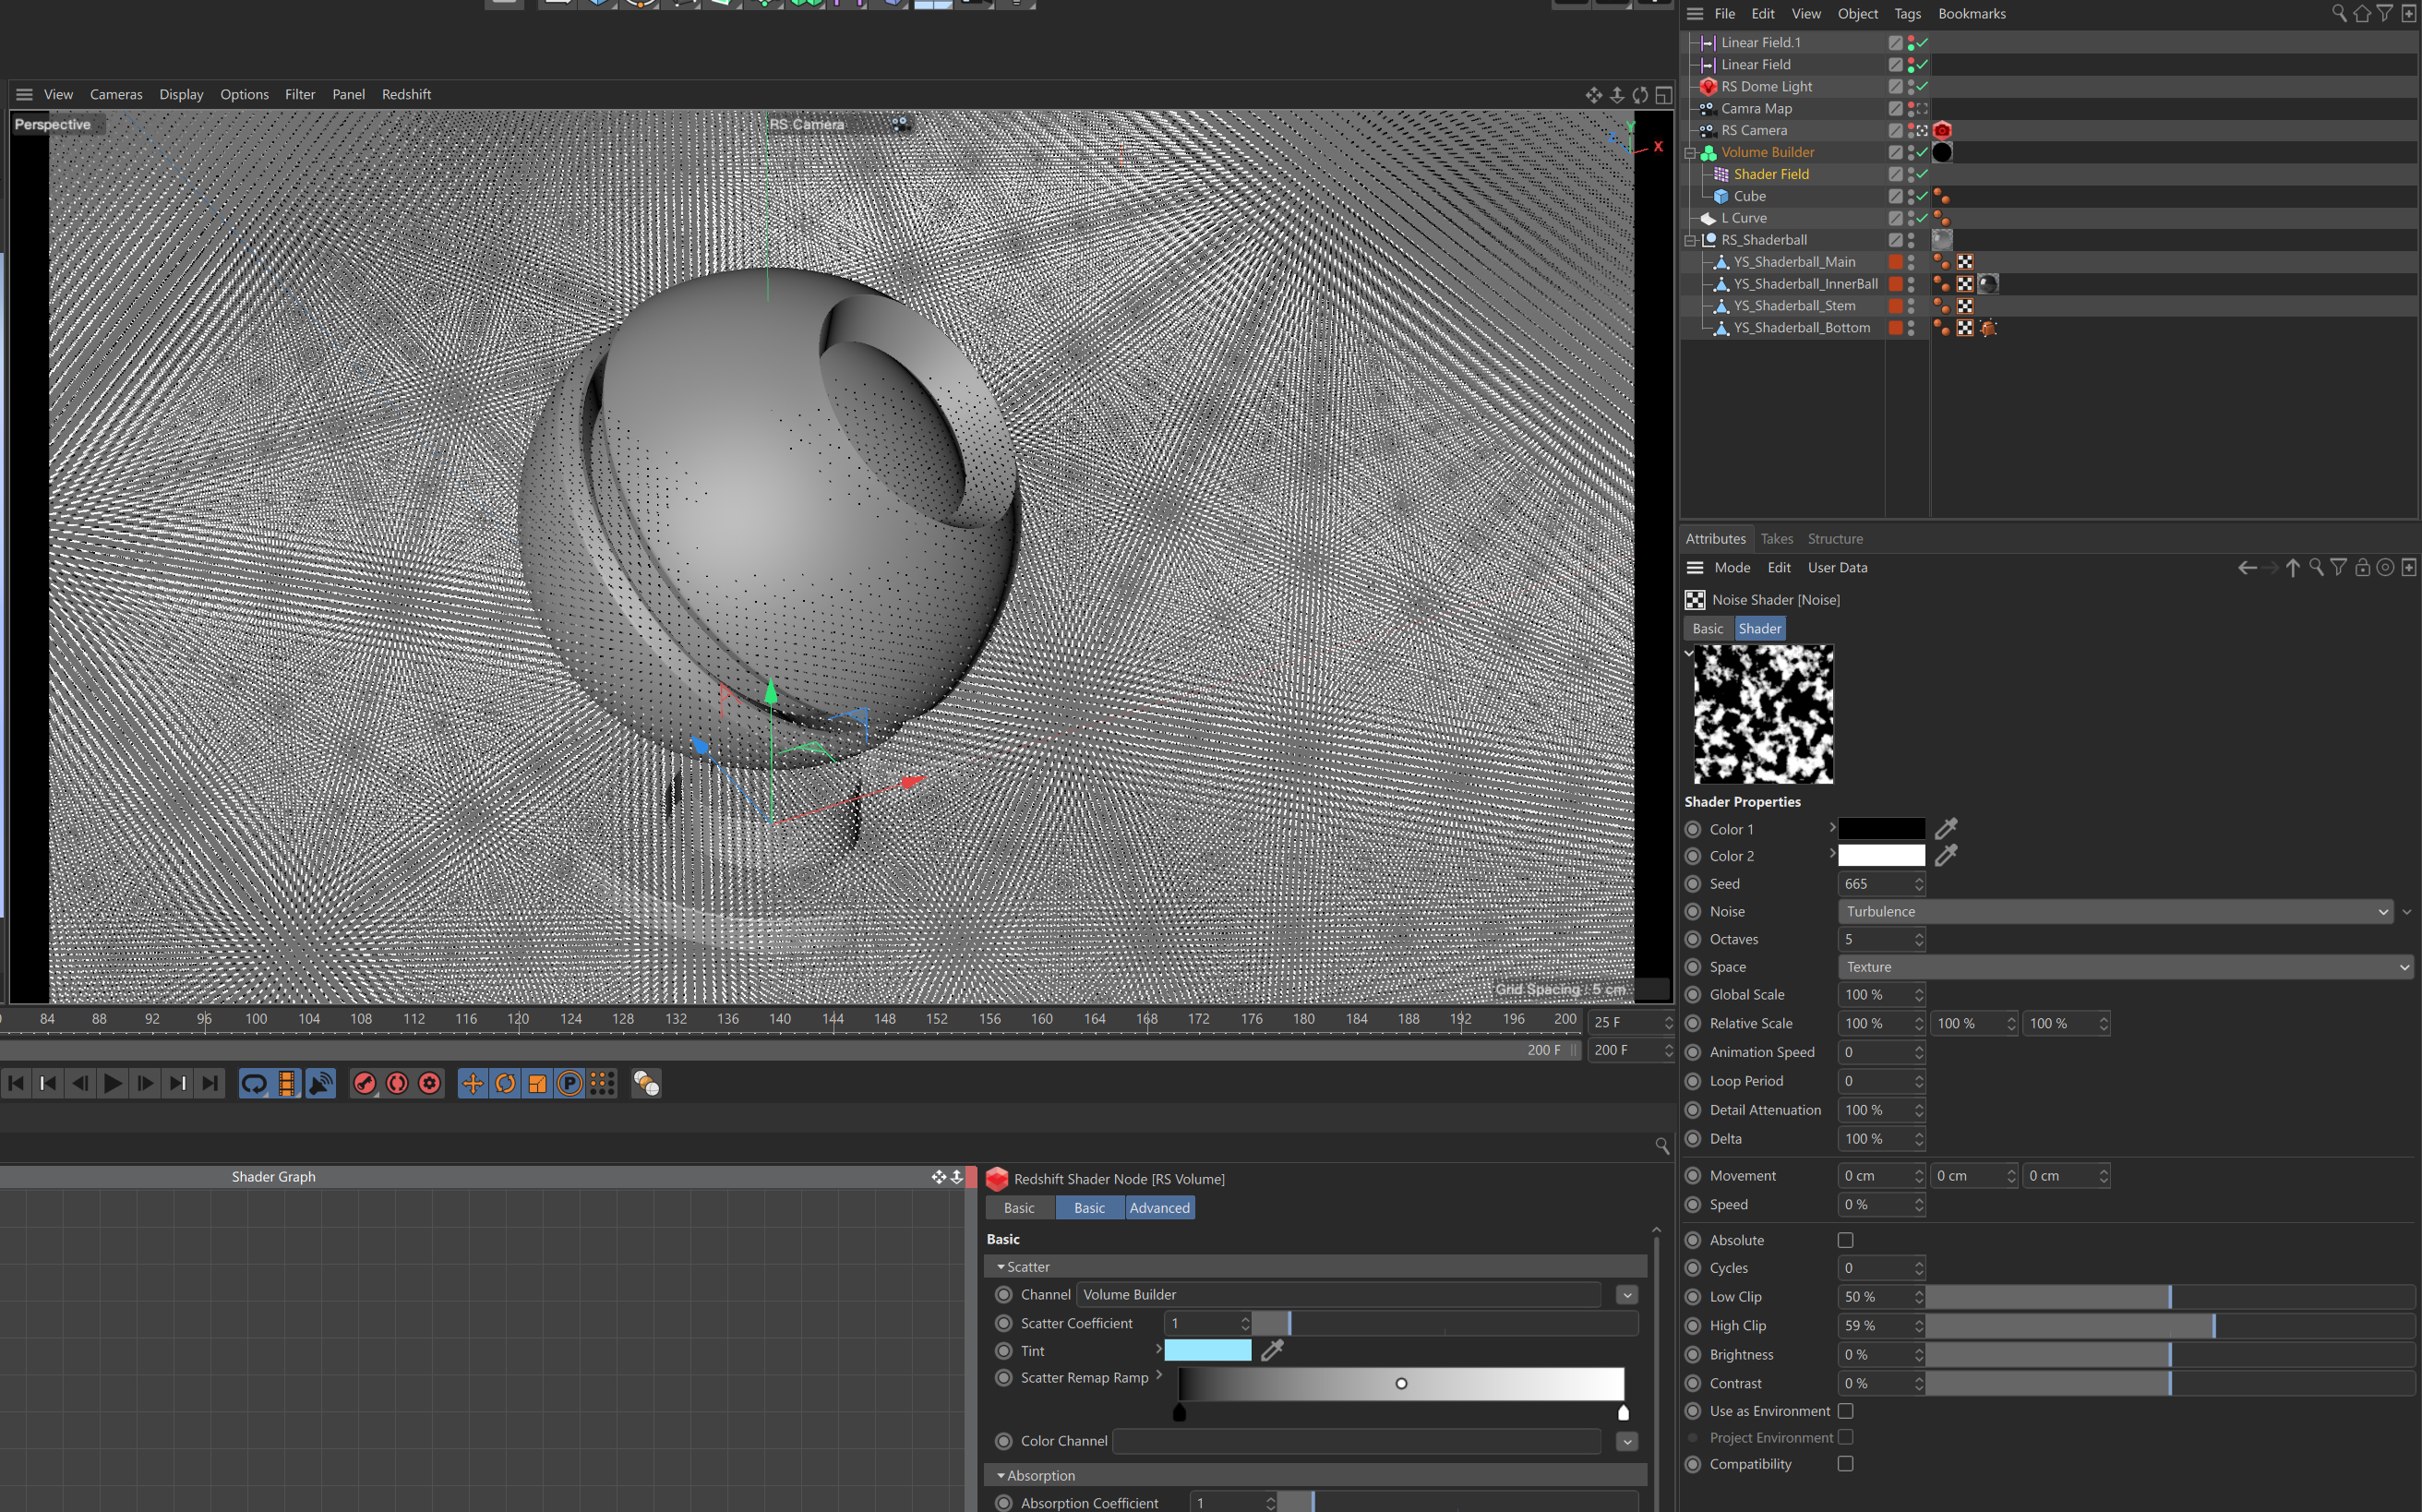Toggle Parameter keying P icon
The height and width of the screenshot is (1512, 2422).
tap(570, 1083)
